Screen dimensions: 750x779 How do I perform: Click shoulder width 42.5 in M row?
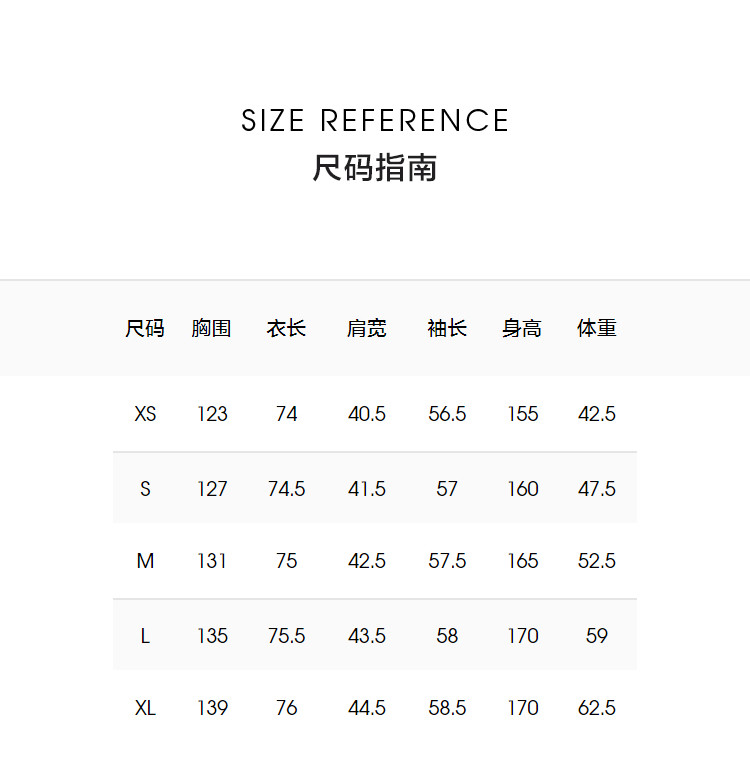point(367,561)
